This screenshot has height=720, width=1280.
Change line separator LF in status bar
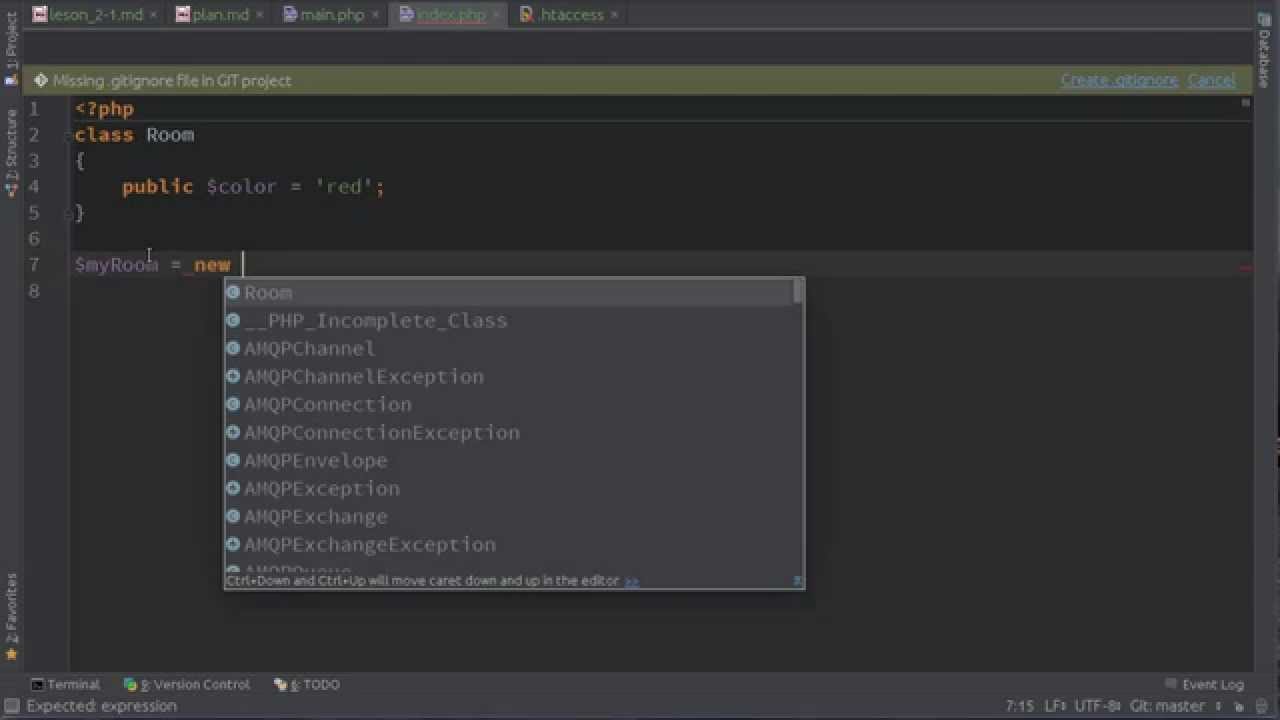coord(1055,706)
